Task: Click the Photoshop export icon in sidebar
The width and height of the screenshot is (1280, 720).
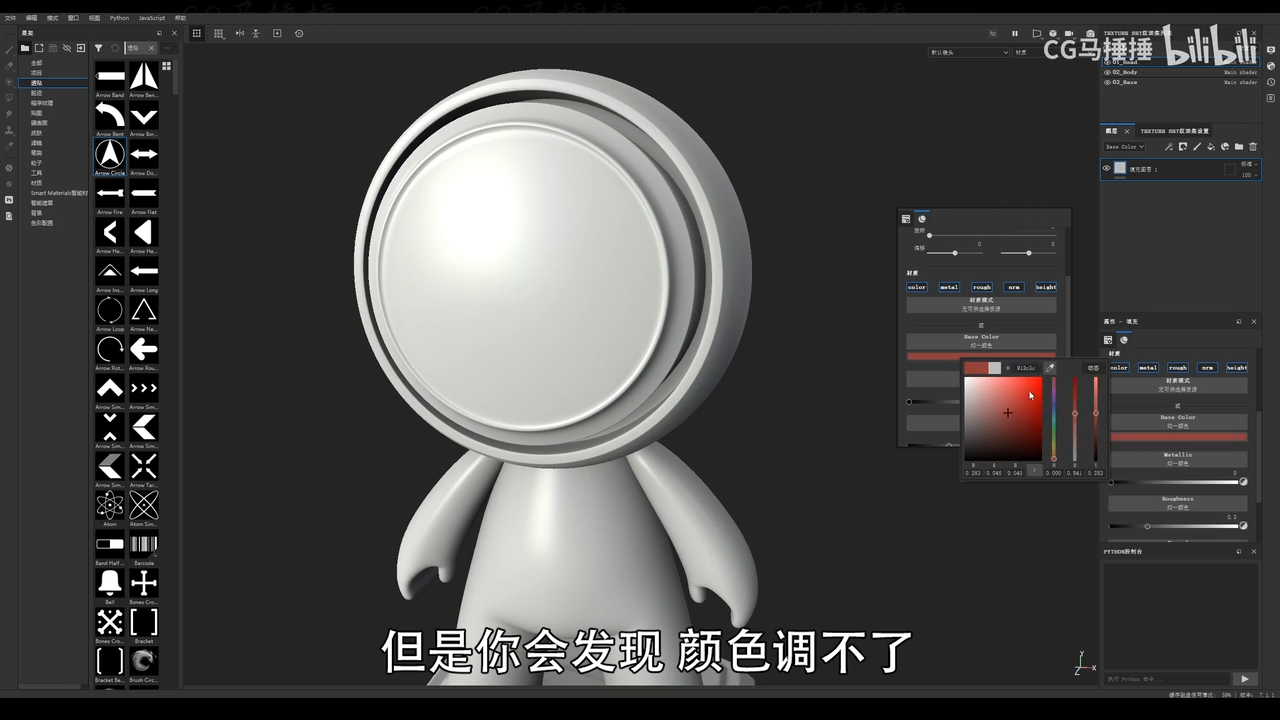Action: click(x=9, y=200)
